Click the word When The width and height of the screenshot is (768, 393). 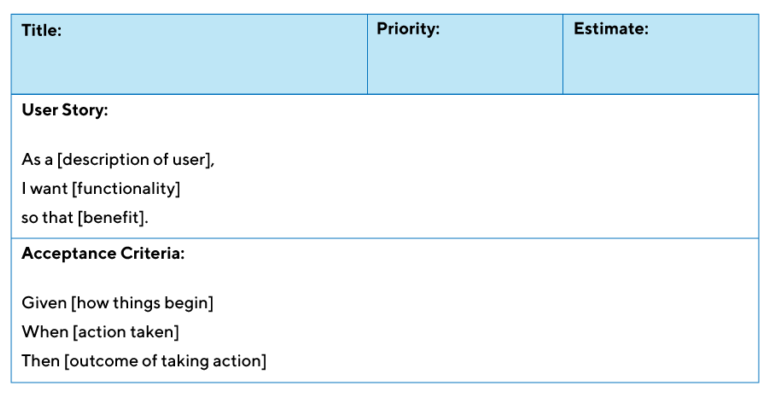pyautogui.click(x=45, y=332)
